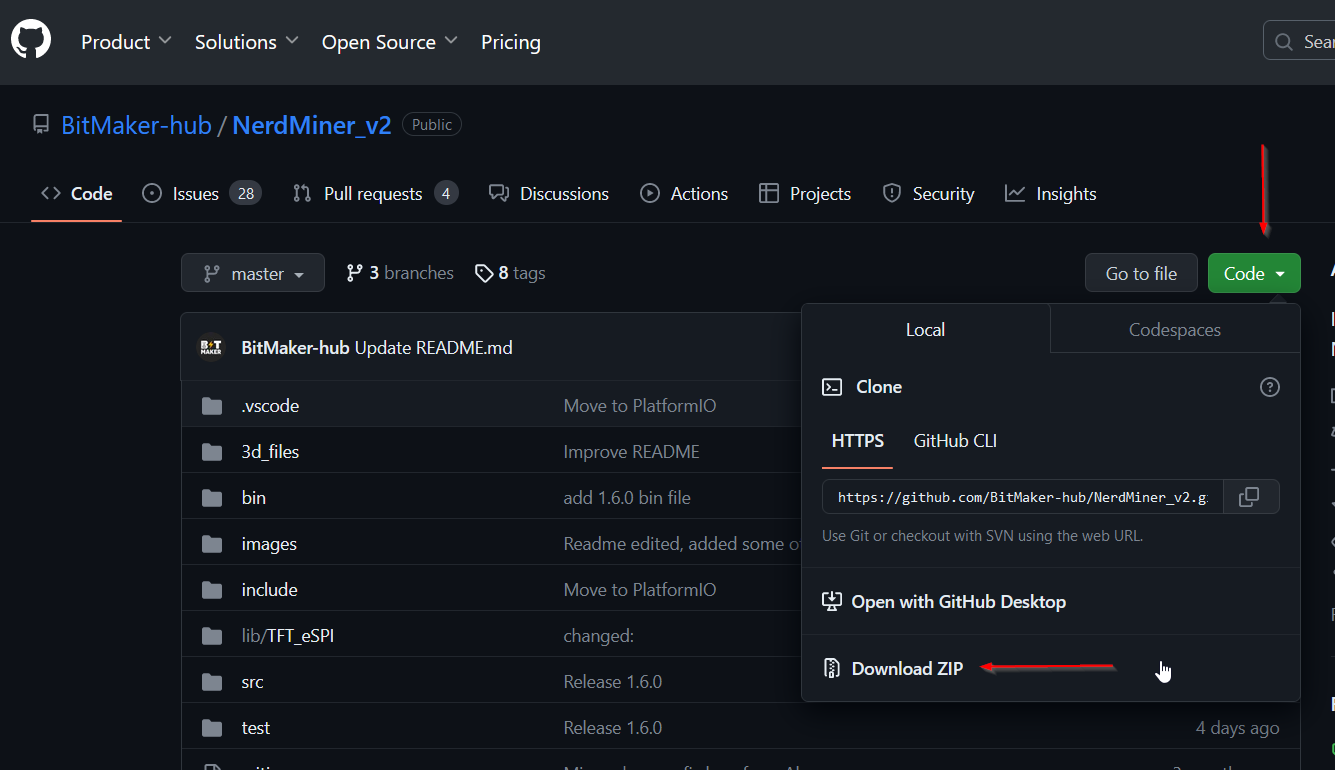Click the repository icon beside BitMaker-hub
1335x770 pixels.
(41, 125)
